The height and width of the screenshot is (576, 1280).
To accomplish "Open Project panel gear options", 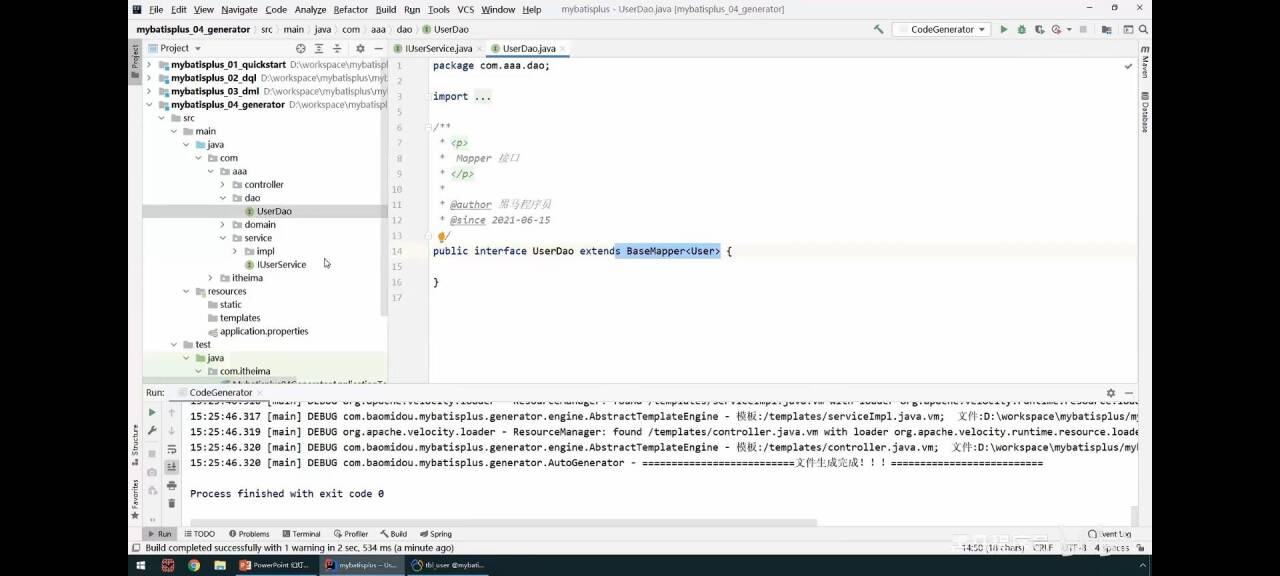I will (358, 48).
